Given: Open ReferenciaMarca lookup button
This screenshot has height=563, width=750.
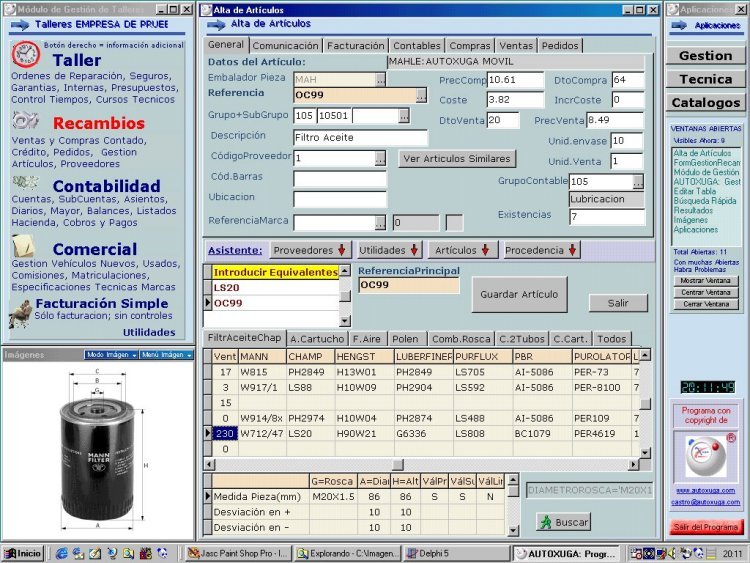Looking at the screenshot, I should tap(380, 222).
